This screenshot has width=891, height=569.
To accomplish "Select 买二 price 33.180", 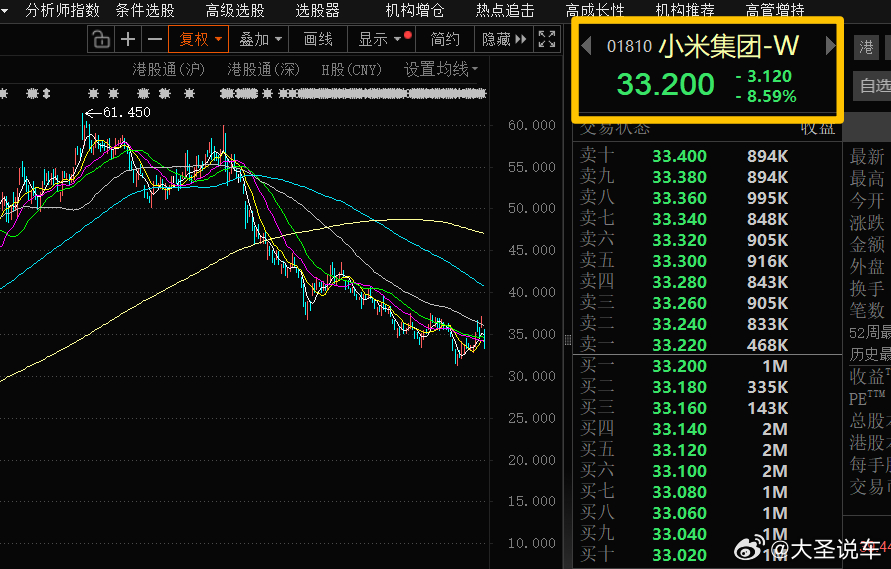I will (x=680, y=387).
